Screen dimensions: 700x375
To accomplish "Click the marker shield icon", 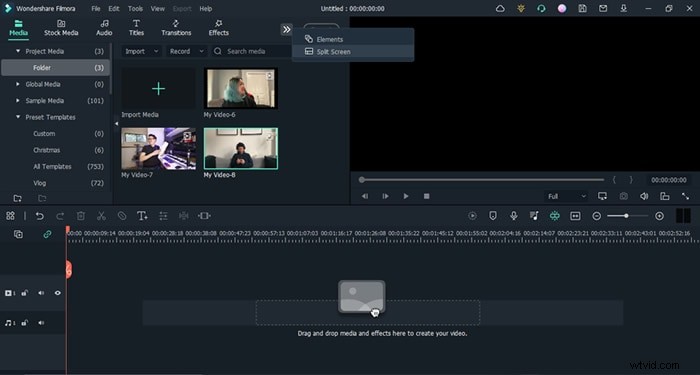I will [493, 216].
